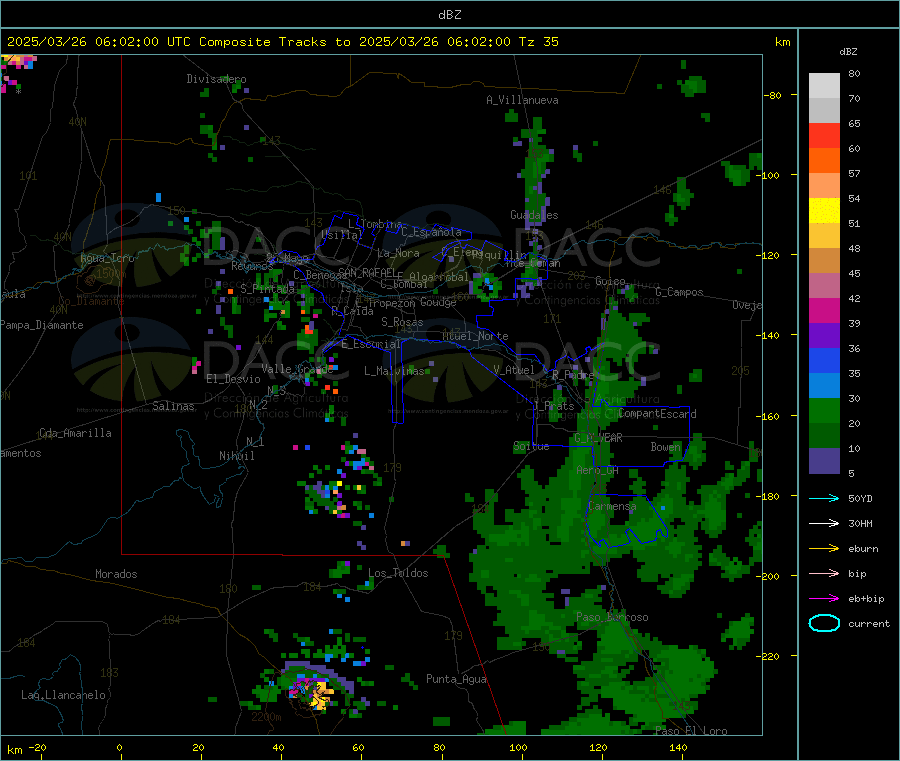This screenshot has height=761, width=900.
Task: Select the bright yellow 51-54 dBZ swatch
Action: click(824, 211)
